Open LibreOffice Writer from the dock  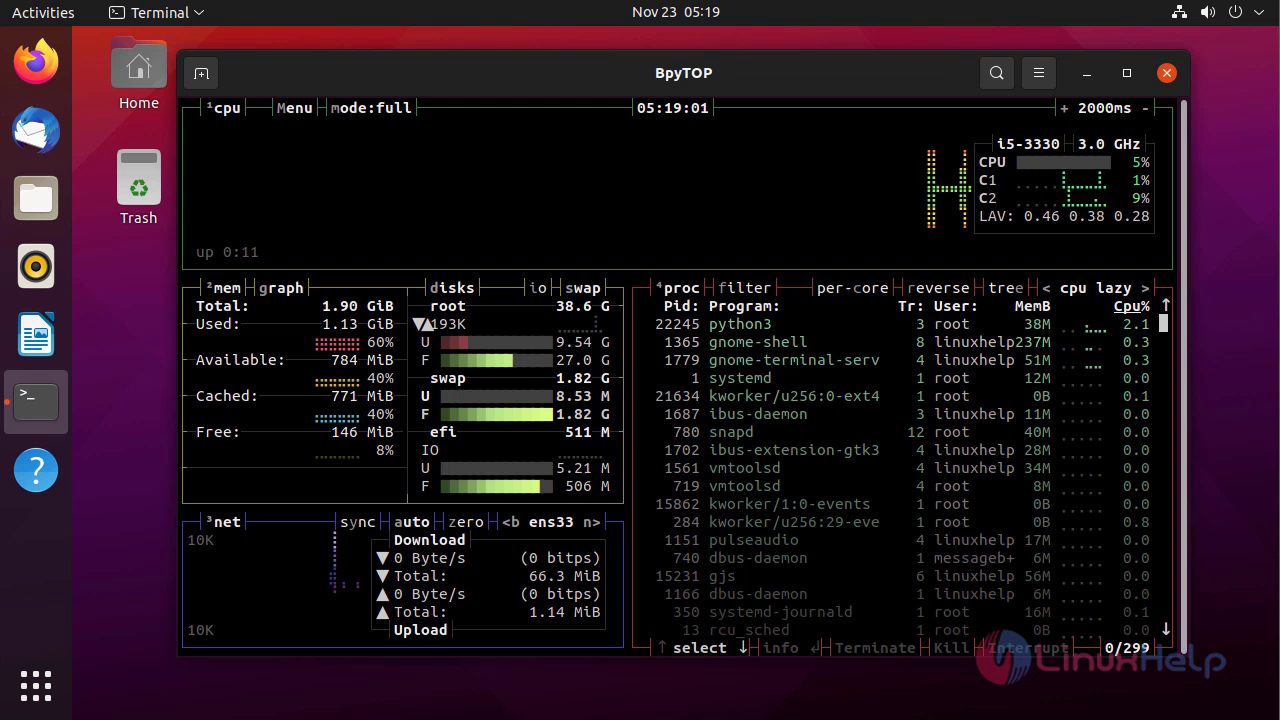coord(36,335)
